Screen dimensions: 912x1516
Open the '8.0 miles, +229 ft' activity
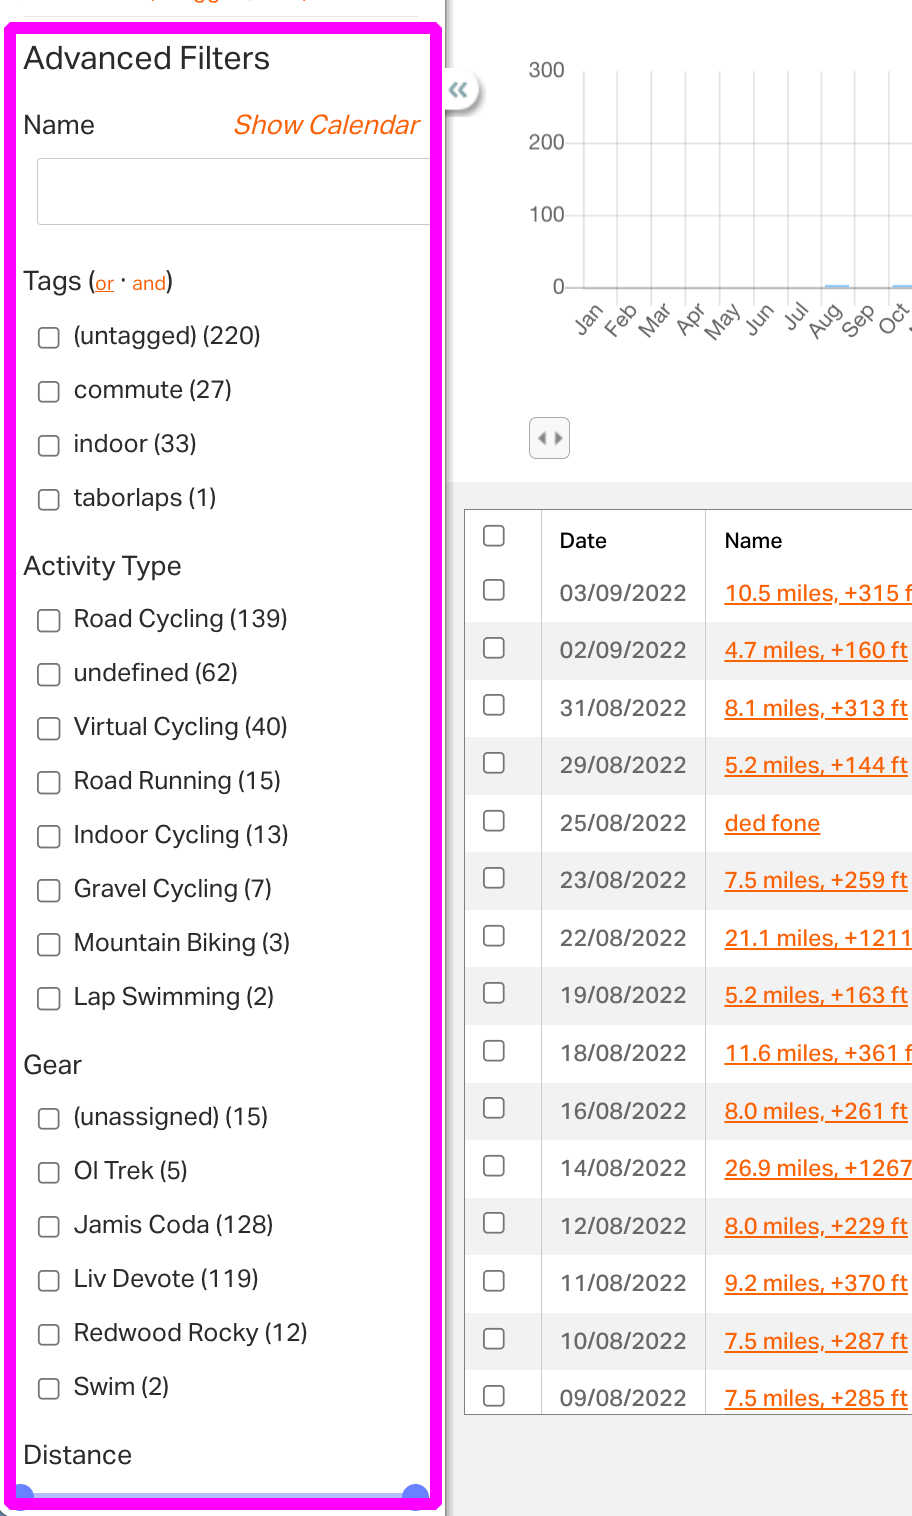click(x=816, y=1226)
